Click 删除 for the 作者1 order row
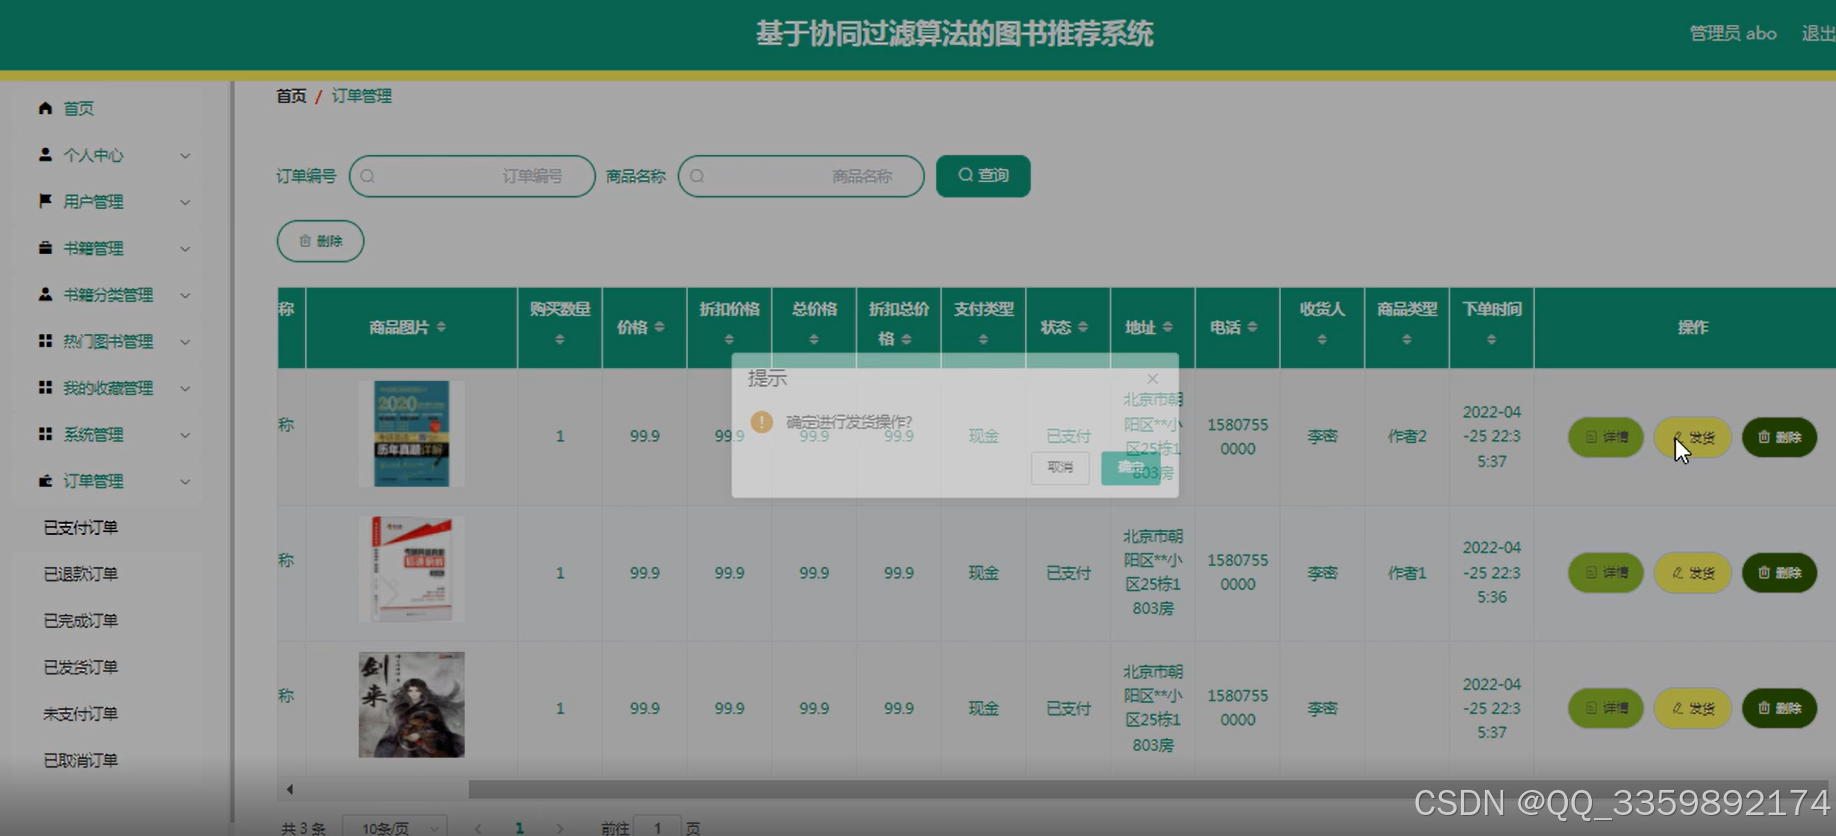Screen dimensions: 1836x836 pyautogui.click(x=1779, y=573)
